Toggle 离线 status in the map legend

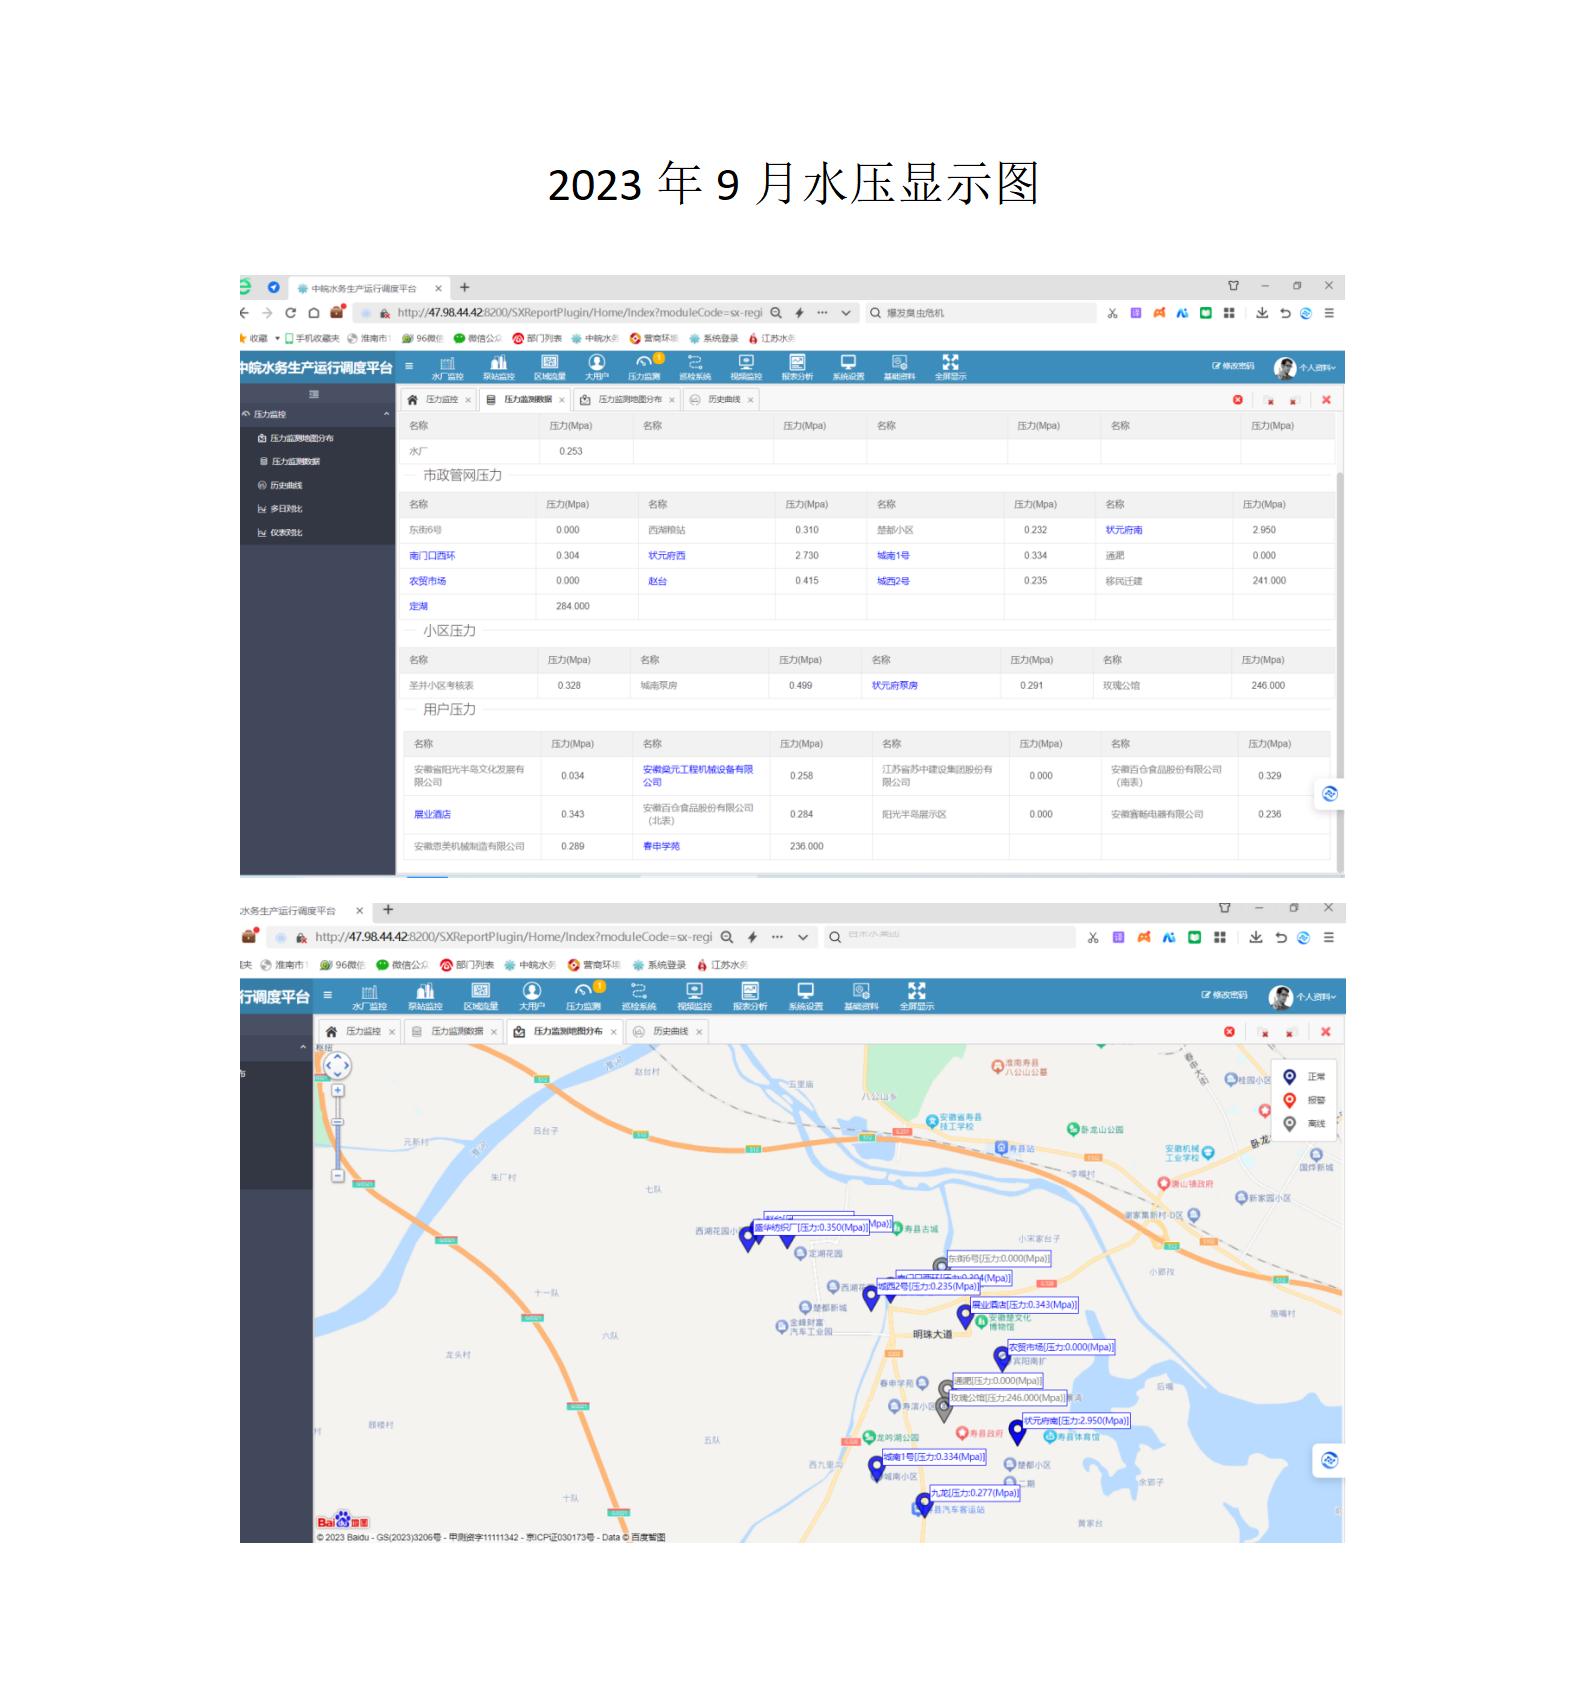tap(1306, 1124)
